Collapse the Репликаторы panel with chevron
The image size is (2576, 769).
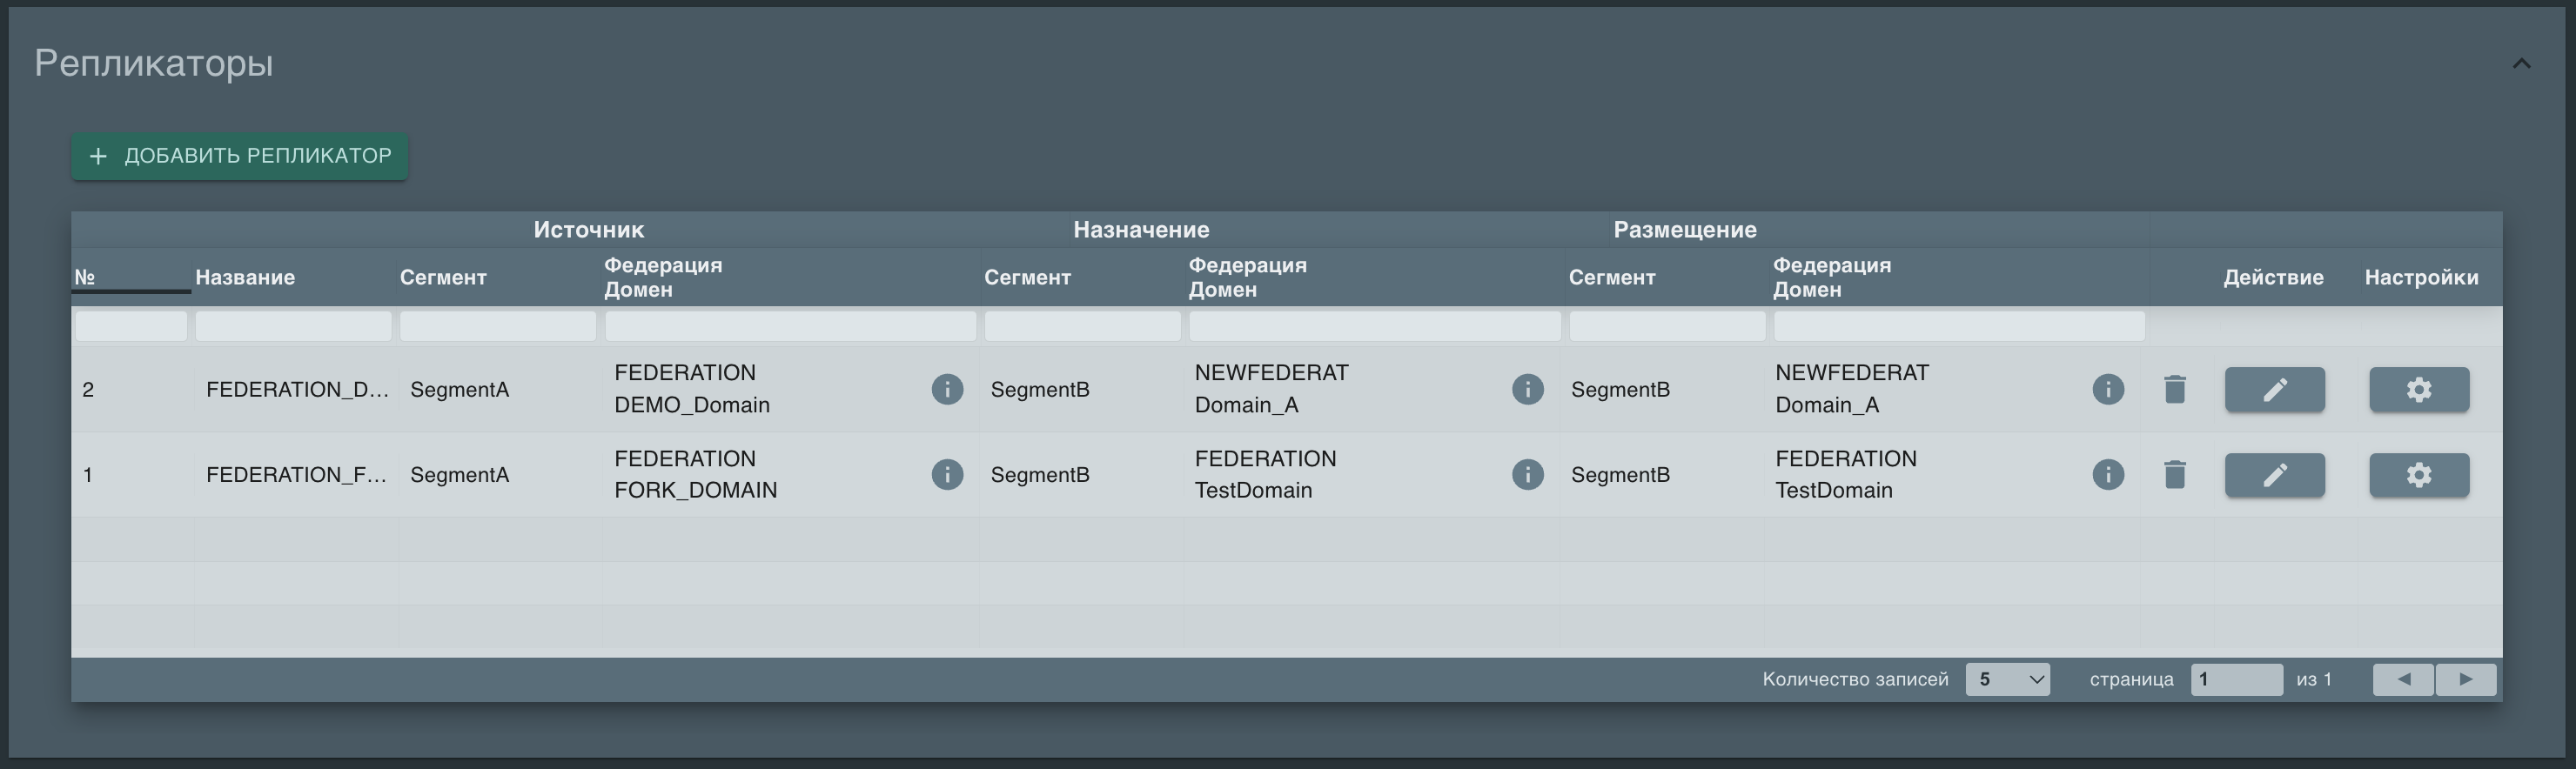point(2521,64)
